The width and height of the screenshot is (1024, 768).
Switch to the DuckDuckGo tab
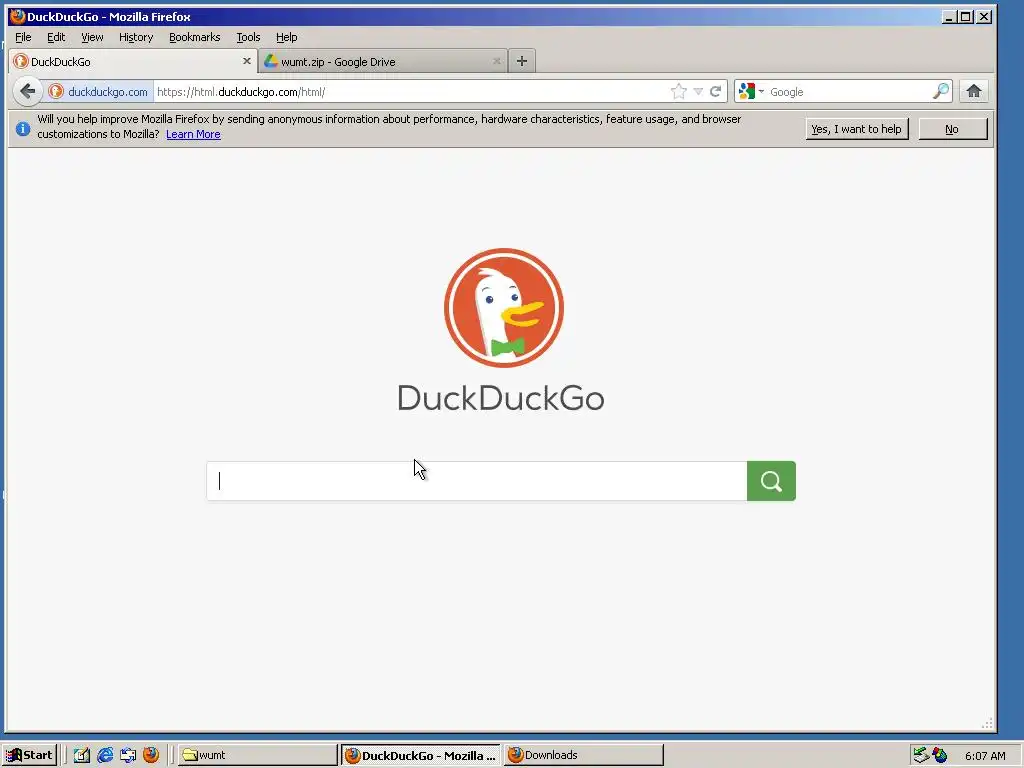coord(133,61)
